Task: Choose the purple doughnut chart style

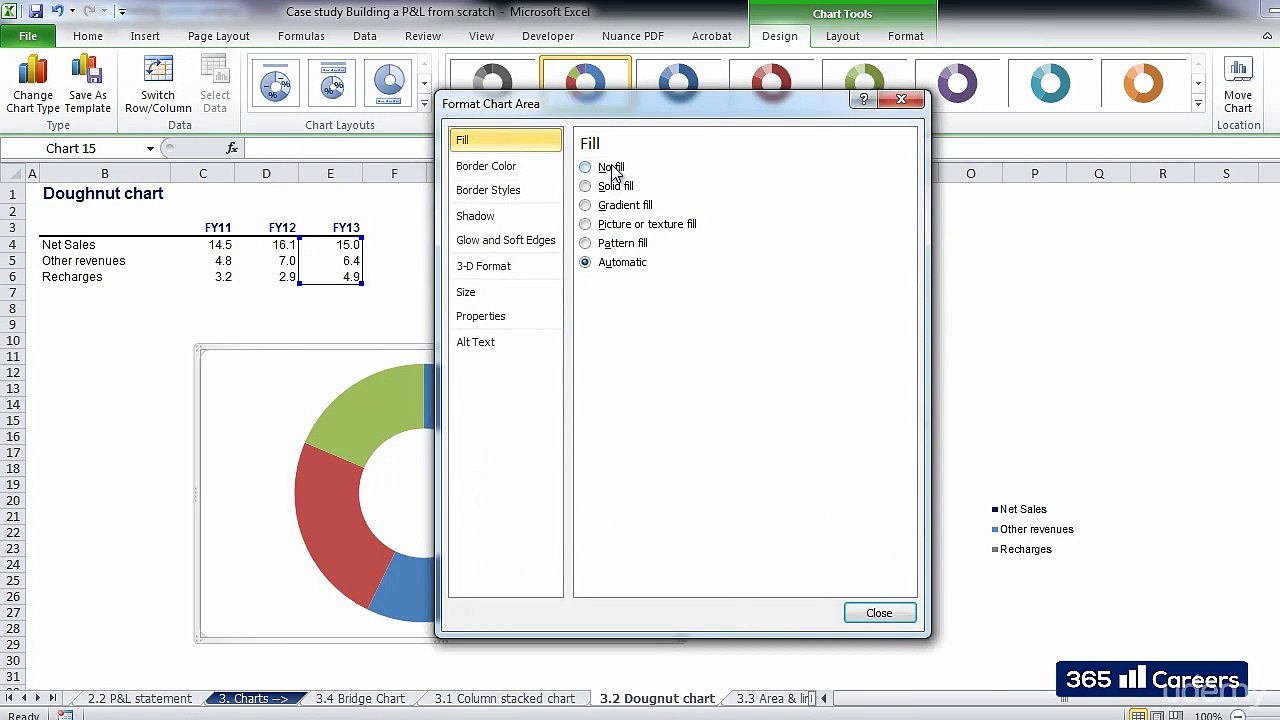Action: 957,82
